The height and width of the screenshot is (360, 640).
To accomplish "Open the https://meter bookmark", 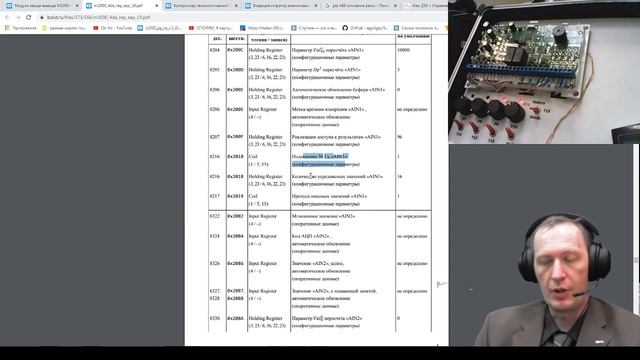I will click(262, 28).
